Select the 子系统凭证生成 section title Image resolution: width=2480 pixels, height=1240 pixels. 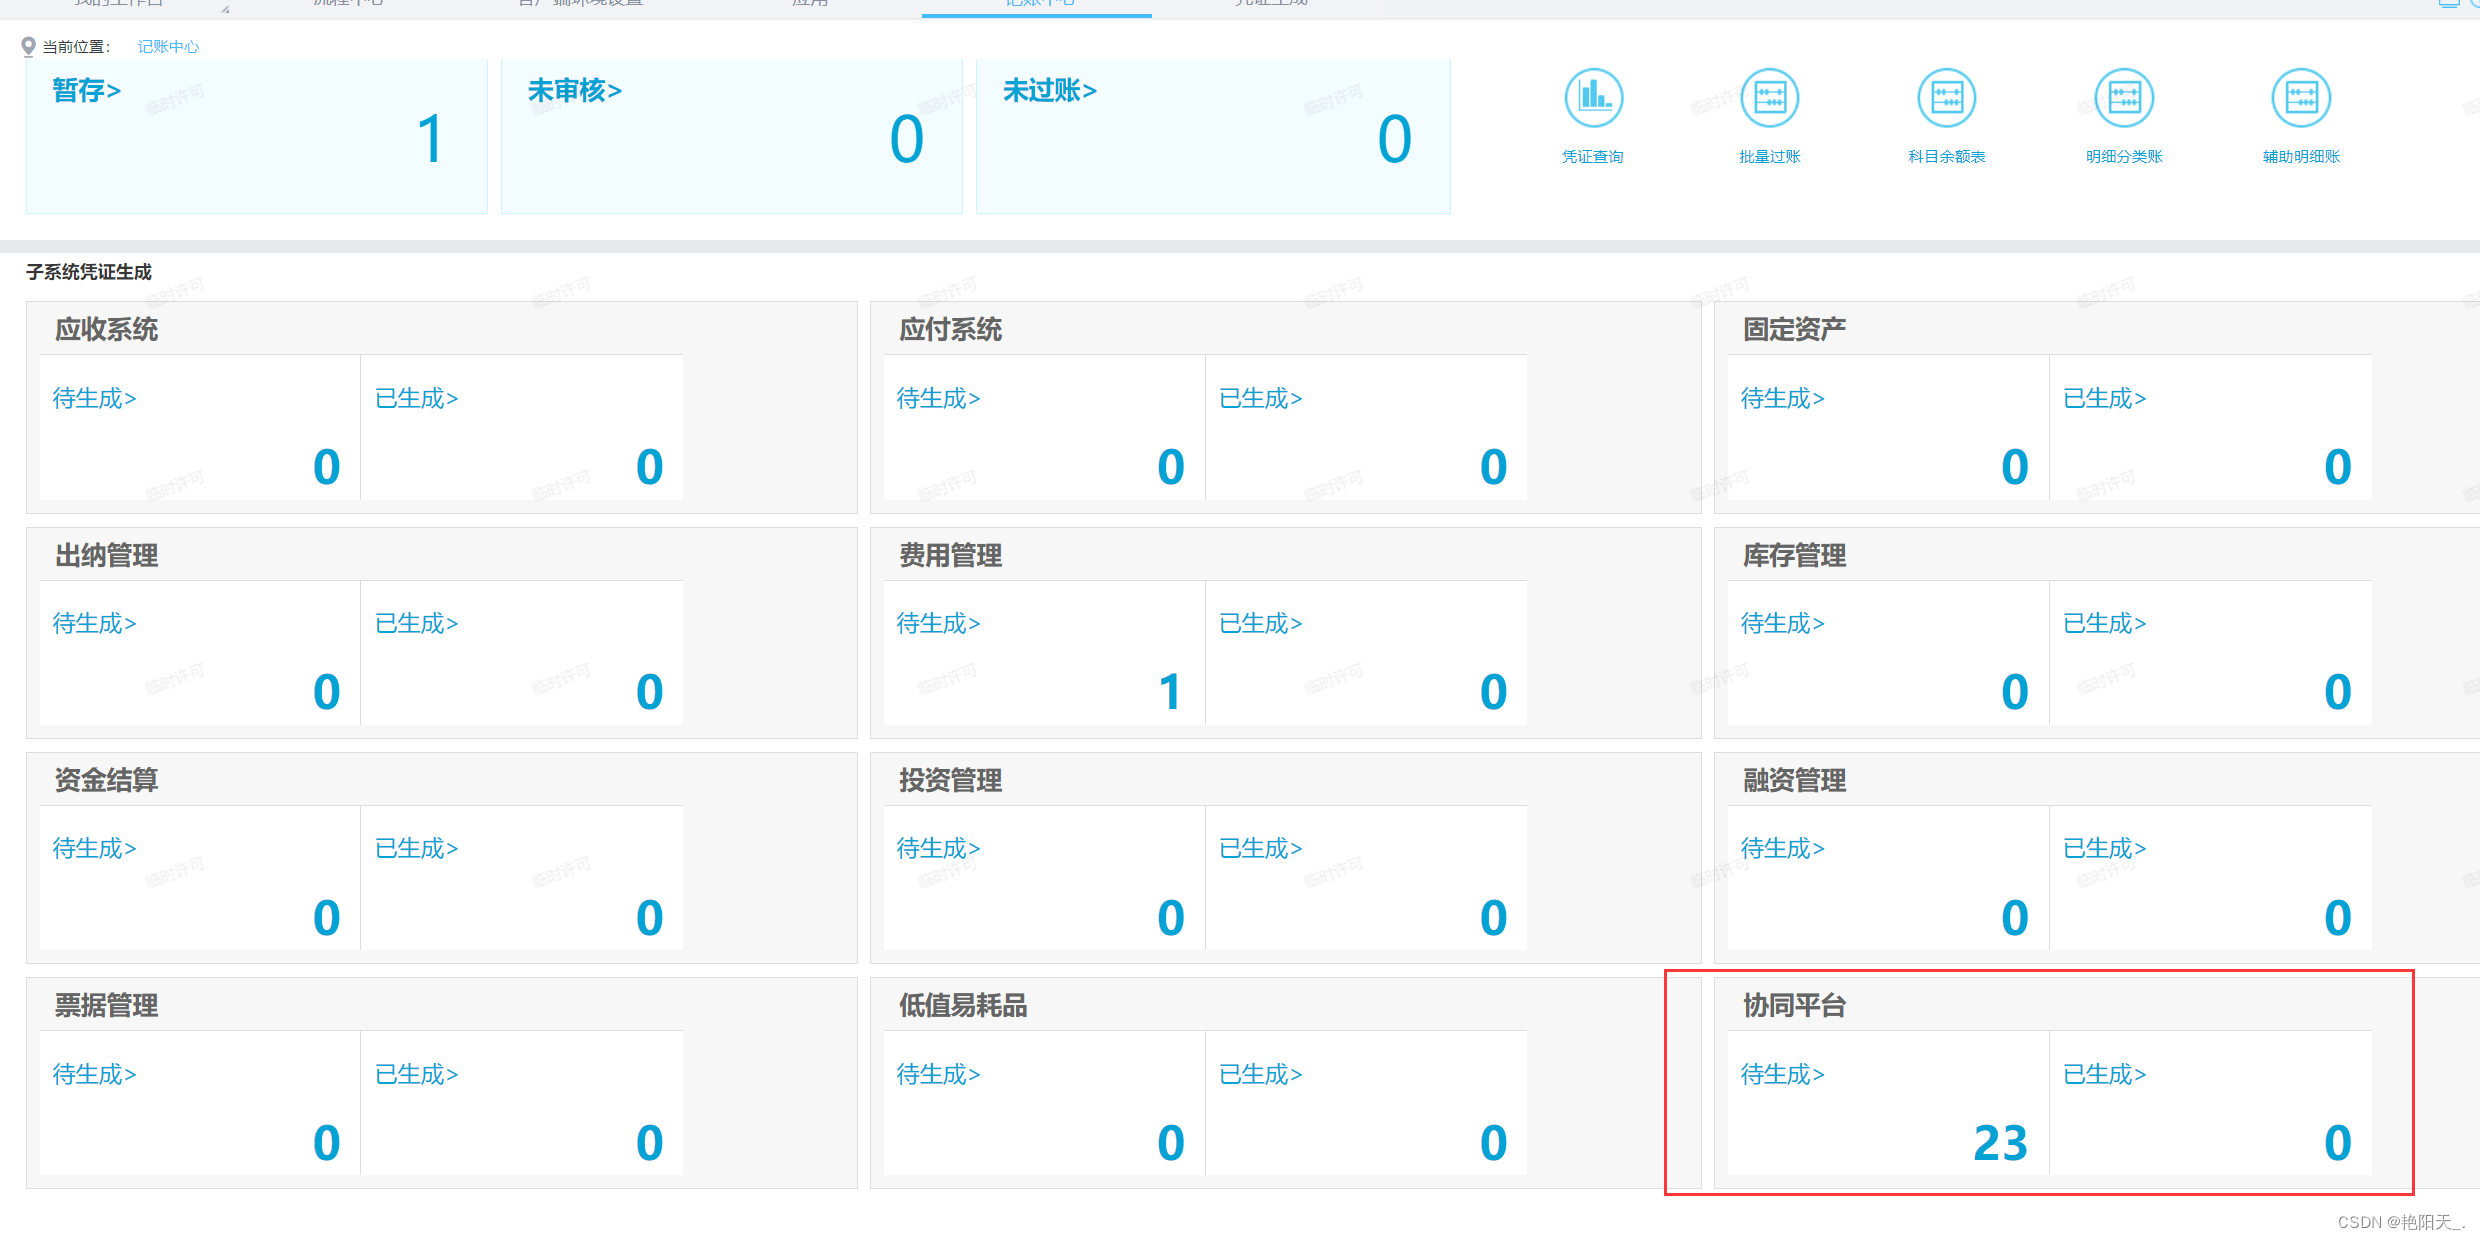pos(89,272)
